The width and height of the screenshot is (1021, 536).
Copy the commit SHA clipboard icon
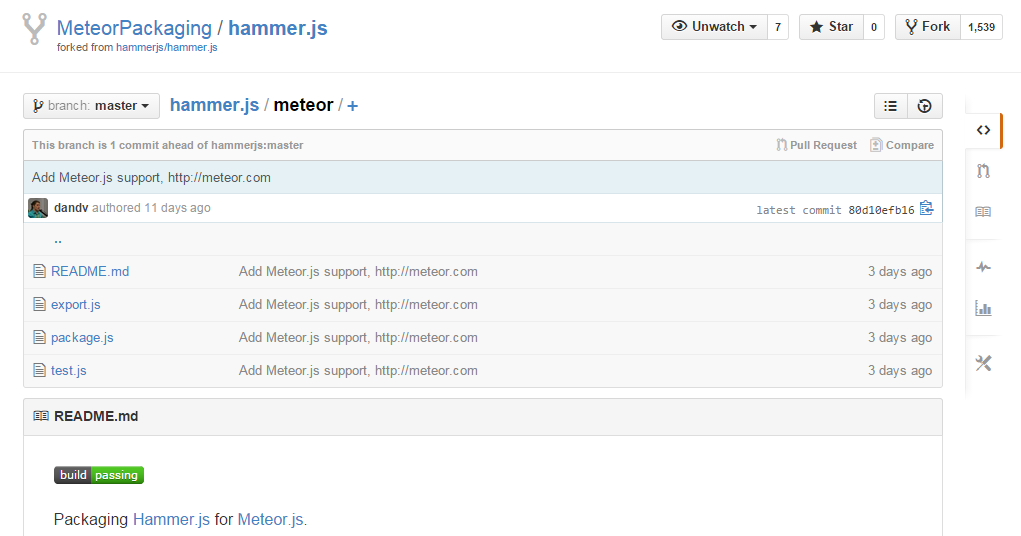click(927, 208)
